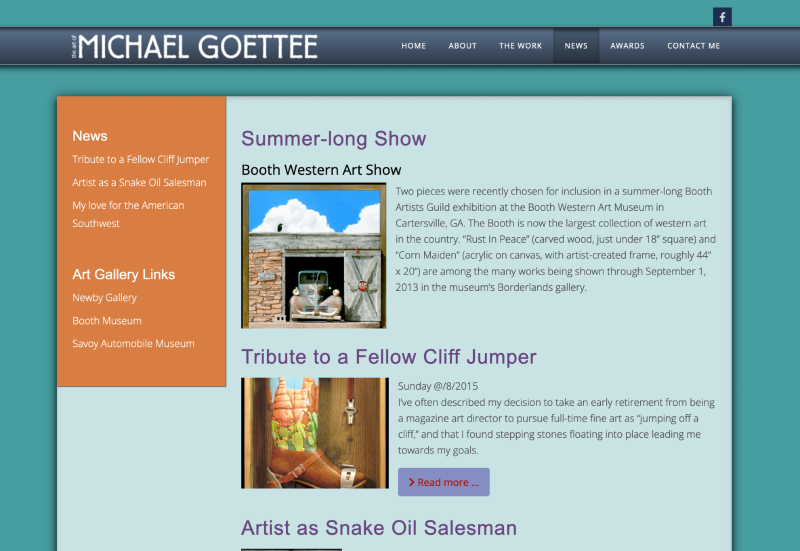Click the Rust In Peace barn artwork thumbnail
800x551 pixels.
[x=314, y=256]
